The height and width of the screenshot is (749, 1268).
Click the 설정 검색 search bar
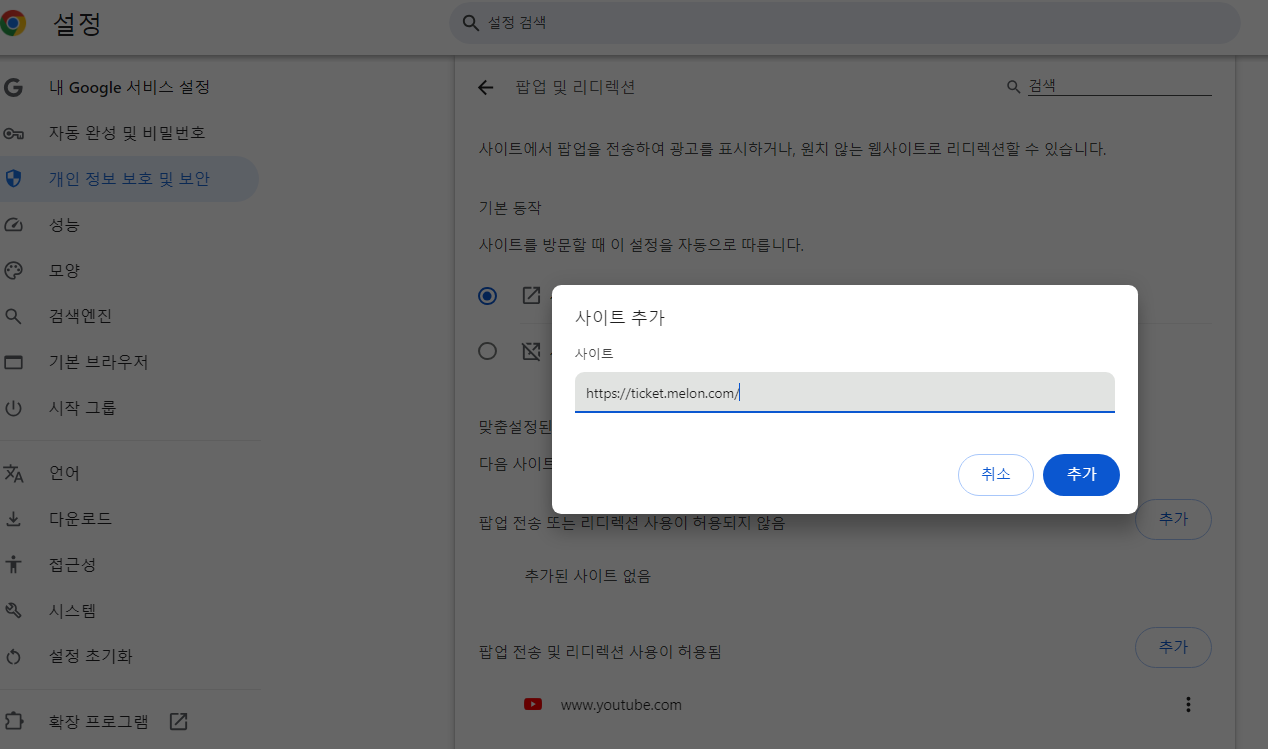click(845, 22)
